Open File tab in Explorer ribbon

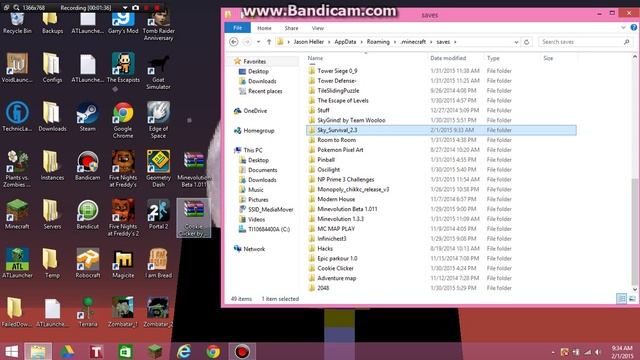[238, 28]
